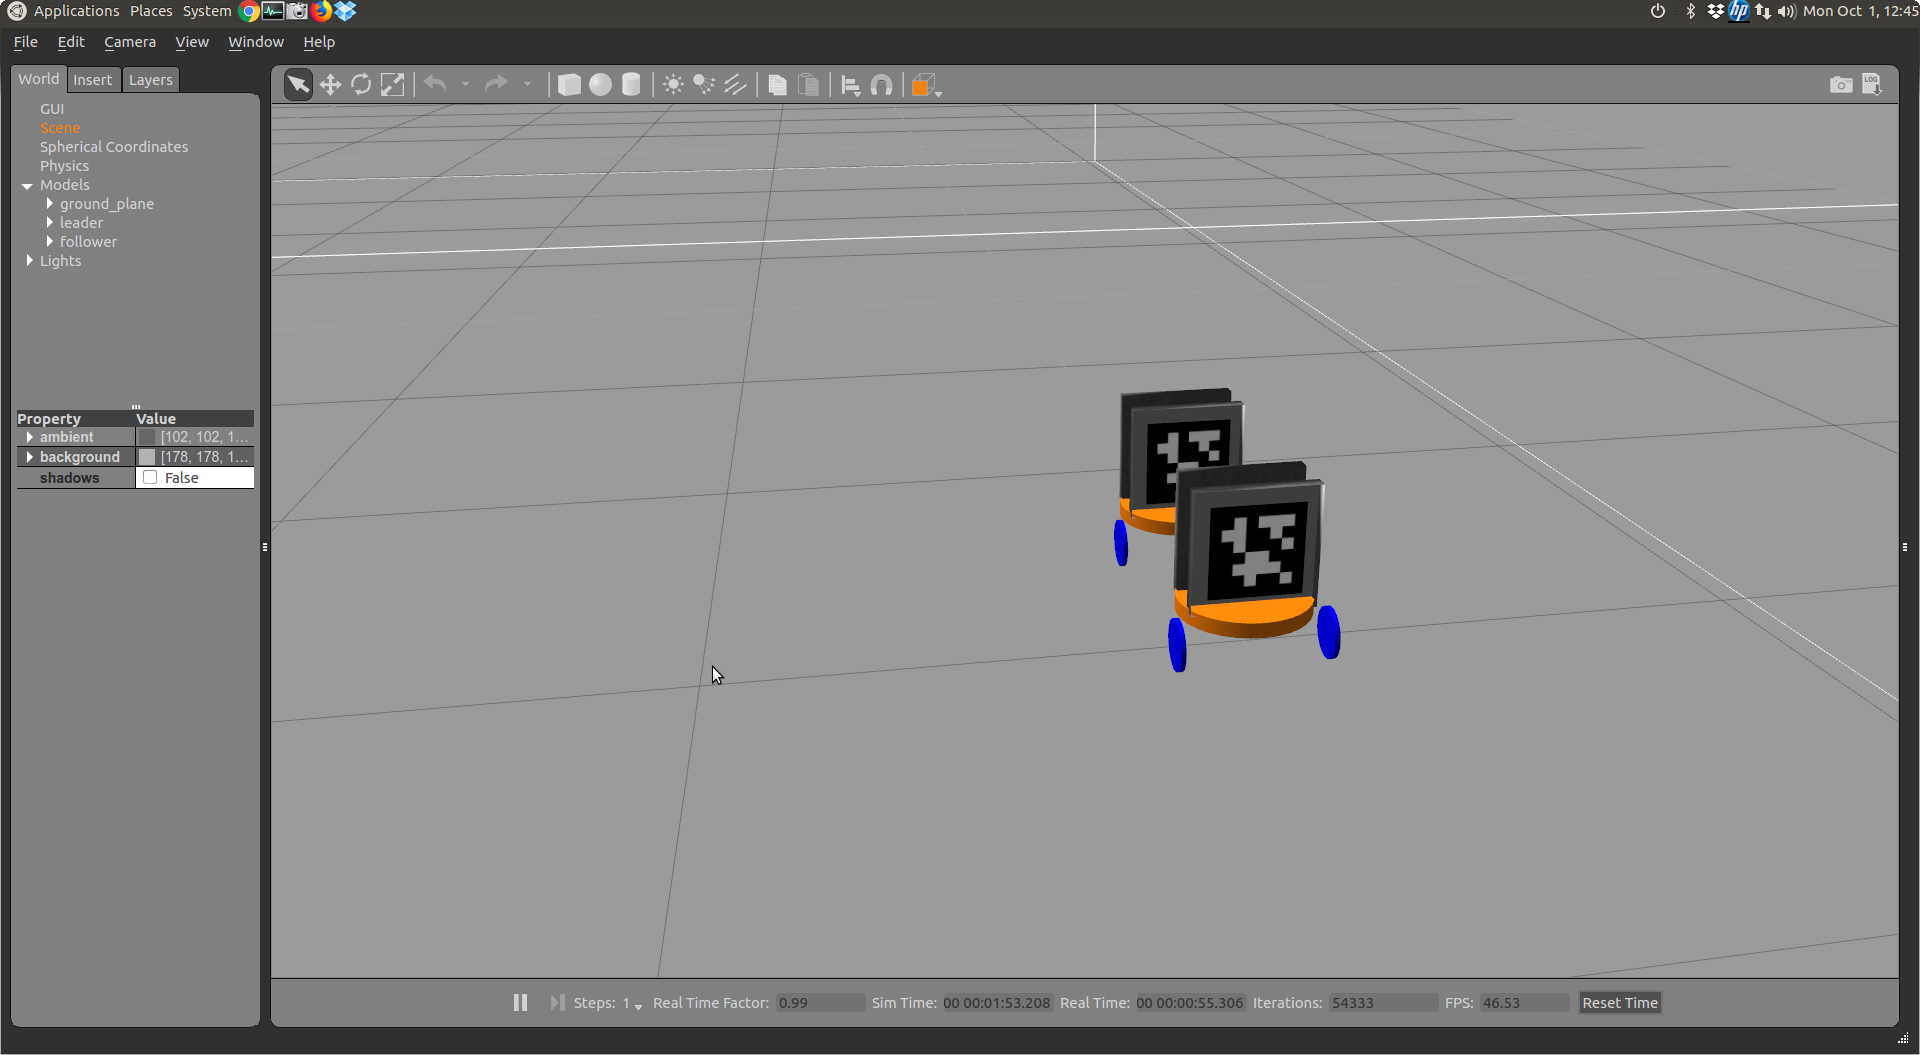Insert a cylinder shape
This screenshot has width=1920, height=1055.
point(631,85)
